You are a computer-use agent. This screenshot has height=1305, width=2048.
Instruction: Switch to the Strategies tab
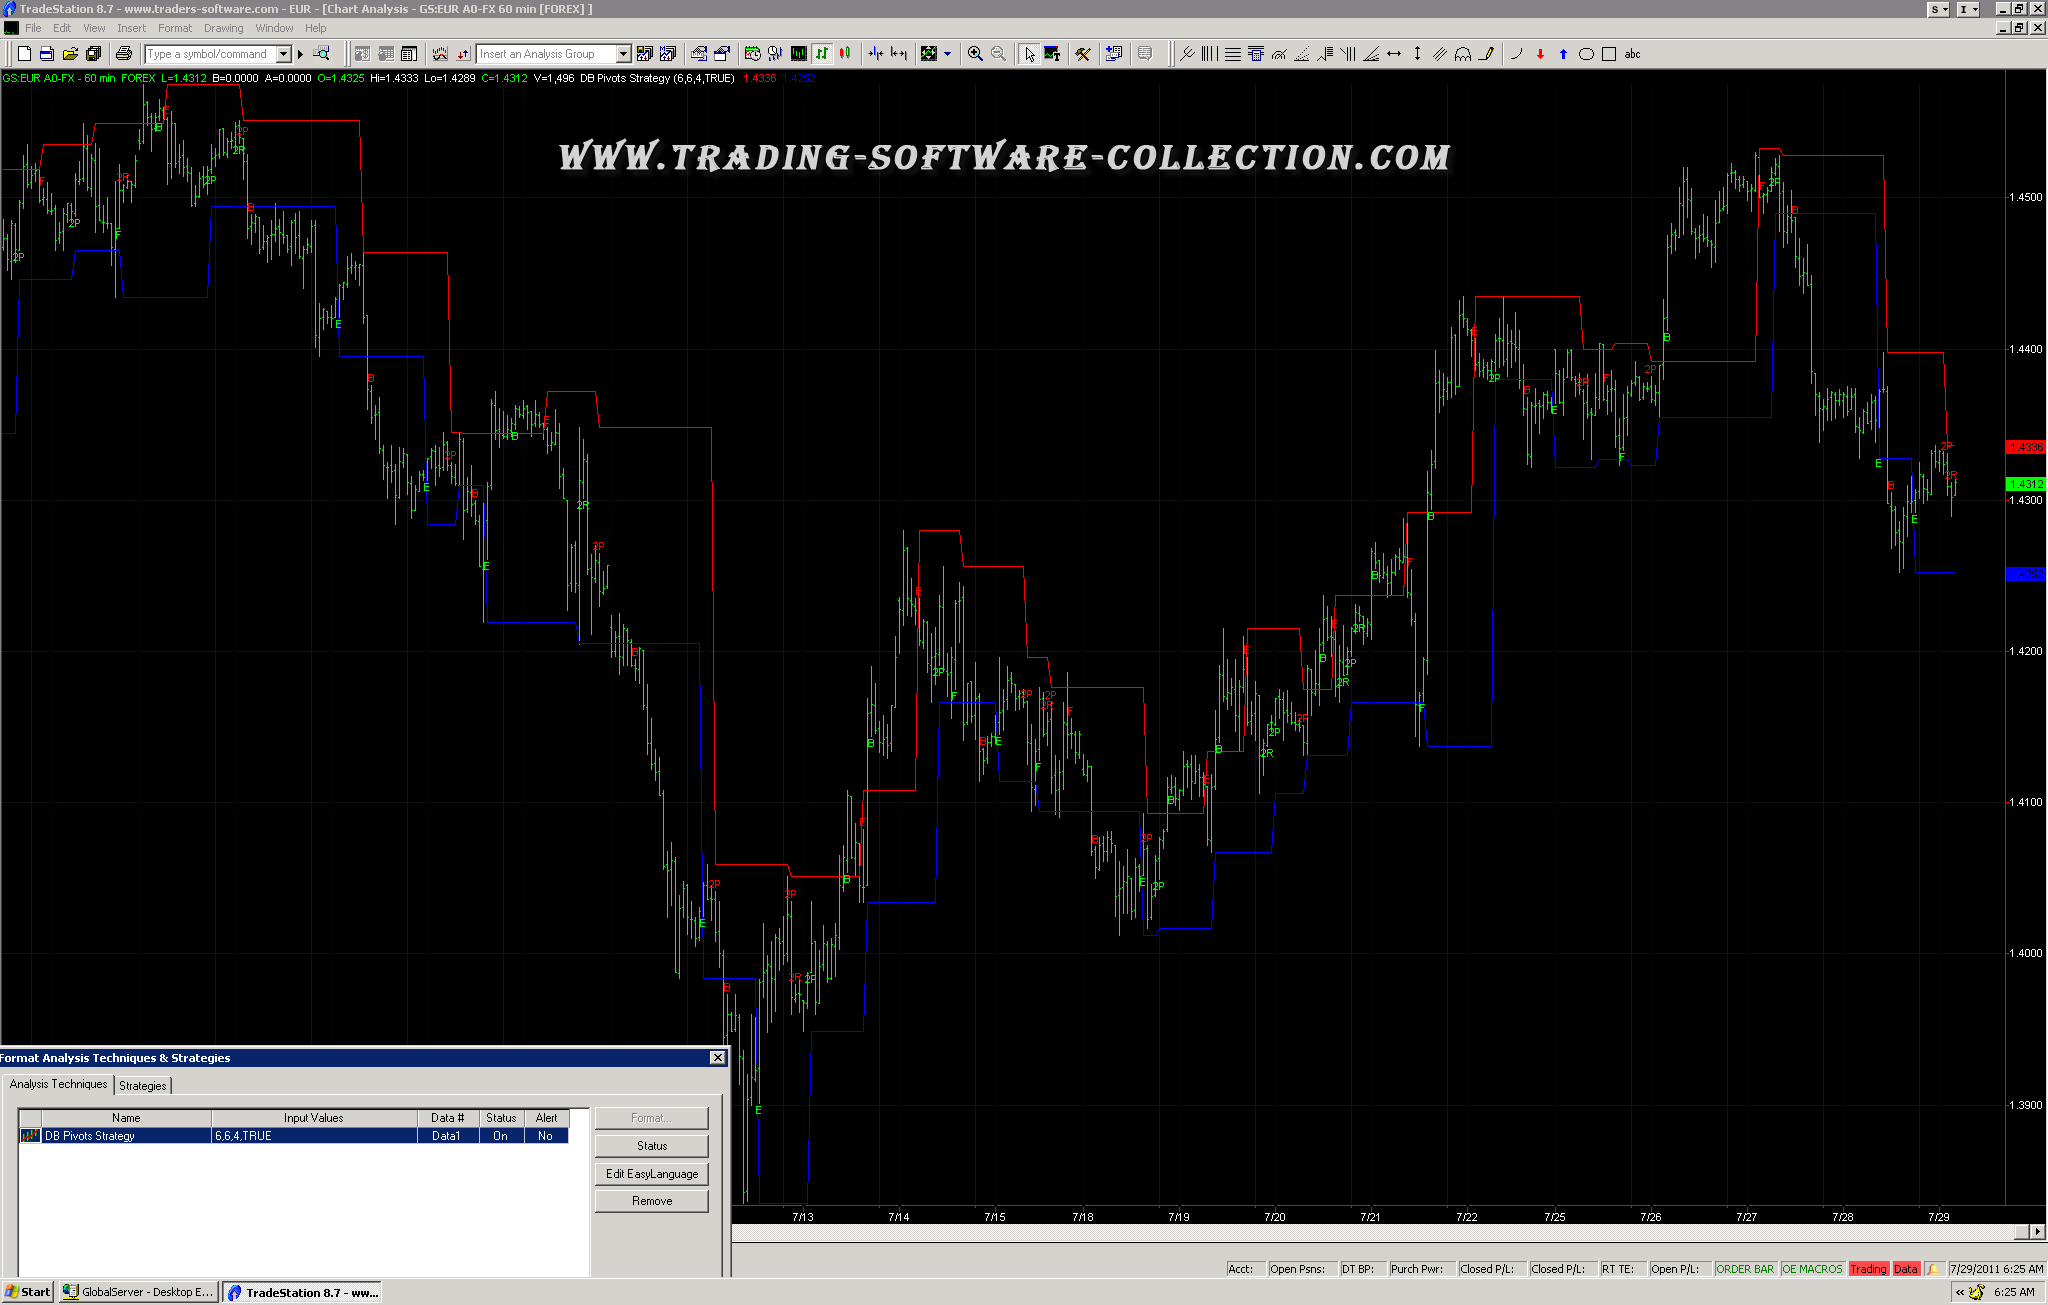coord(143,1085)
